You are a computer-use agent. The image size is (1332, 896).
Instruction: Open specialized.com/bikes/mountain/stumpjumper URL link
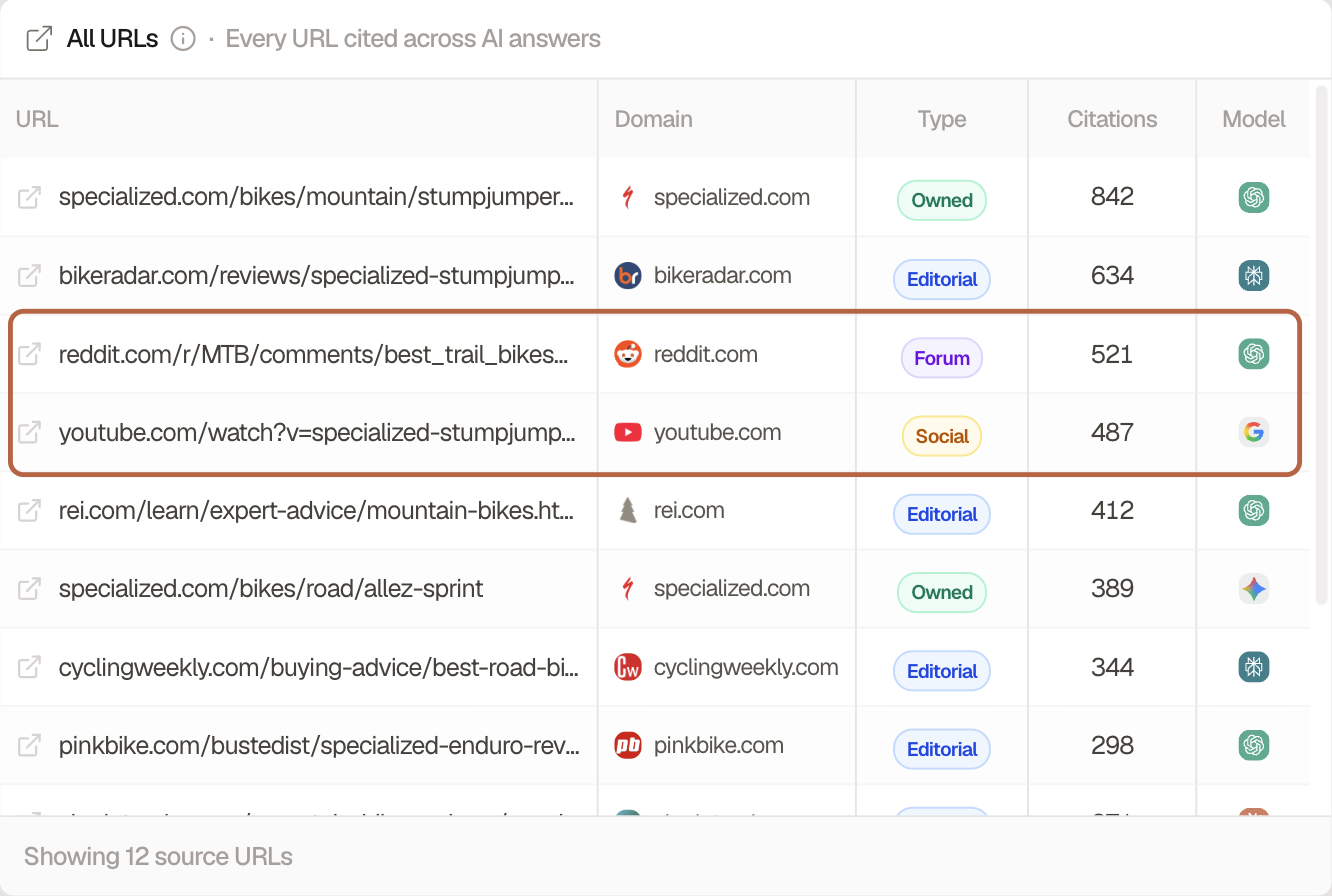pyautogui.click(x=316, y=197)
